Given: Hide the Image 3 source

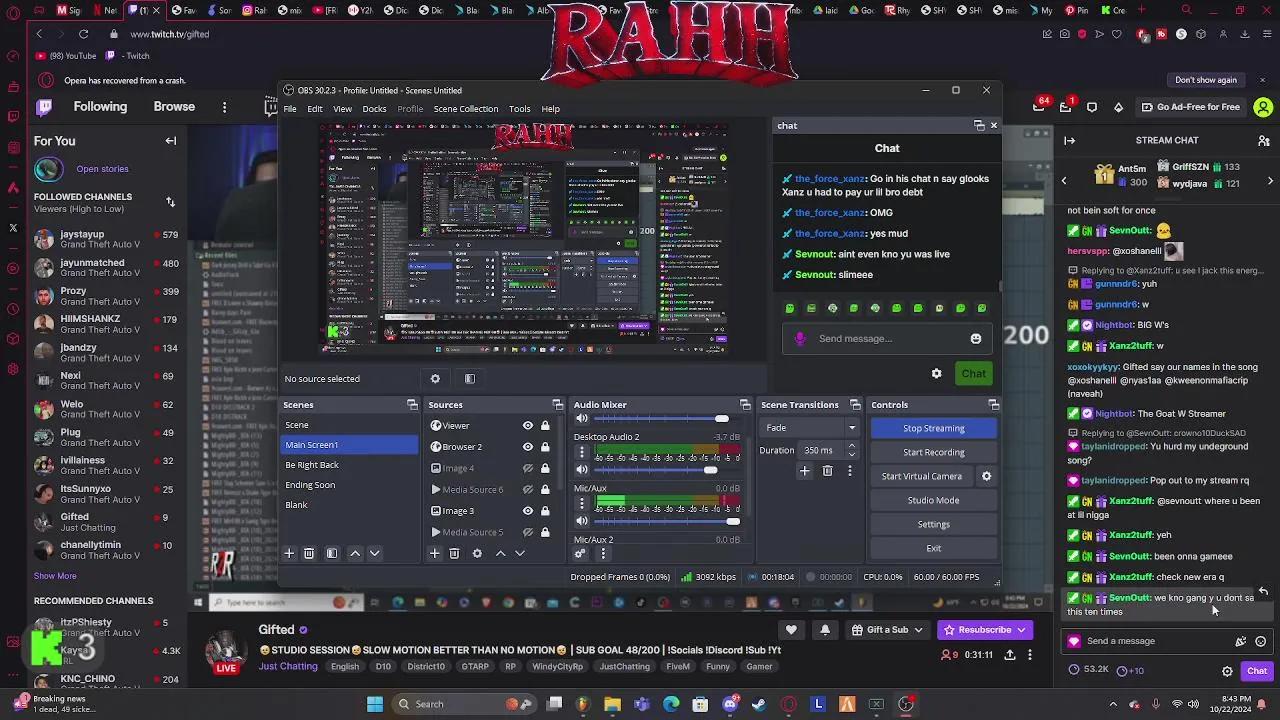Looking at the screenshot, I should (528, 511).
